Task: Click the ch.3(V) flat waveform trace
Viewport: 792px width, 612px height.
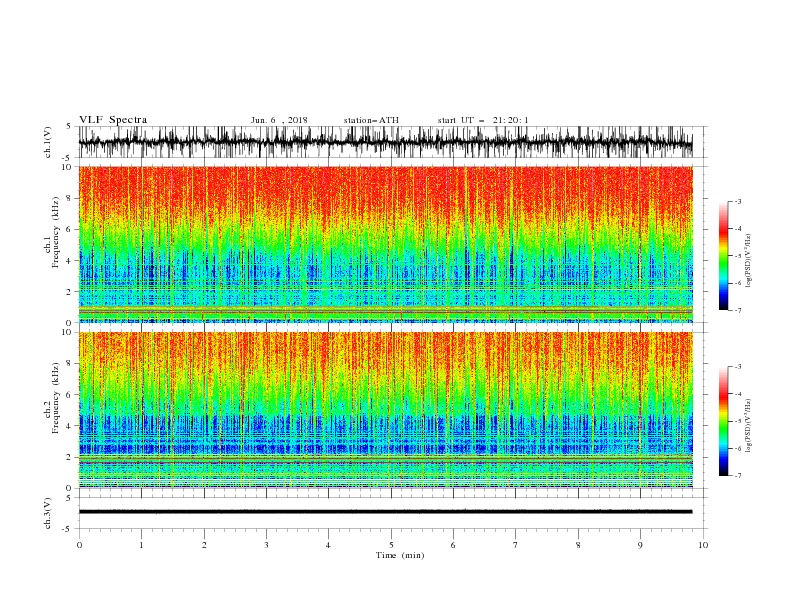Action: click(x=385, y=512)
